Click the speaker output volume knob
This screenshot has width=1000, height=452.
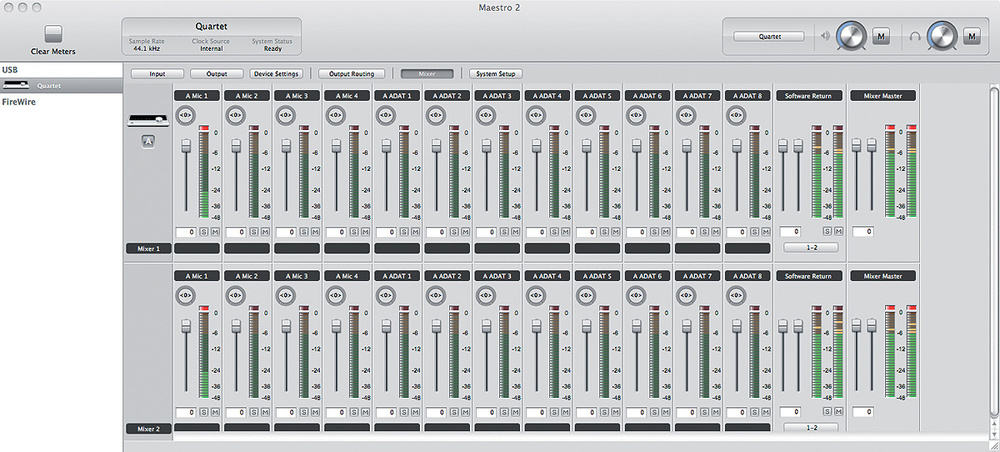851,37
